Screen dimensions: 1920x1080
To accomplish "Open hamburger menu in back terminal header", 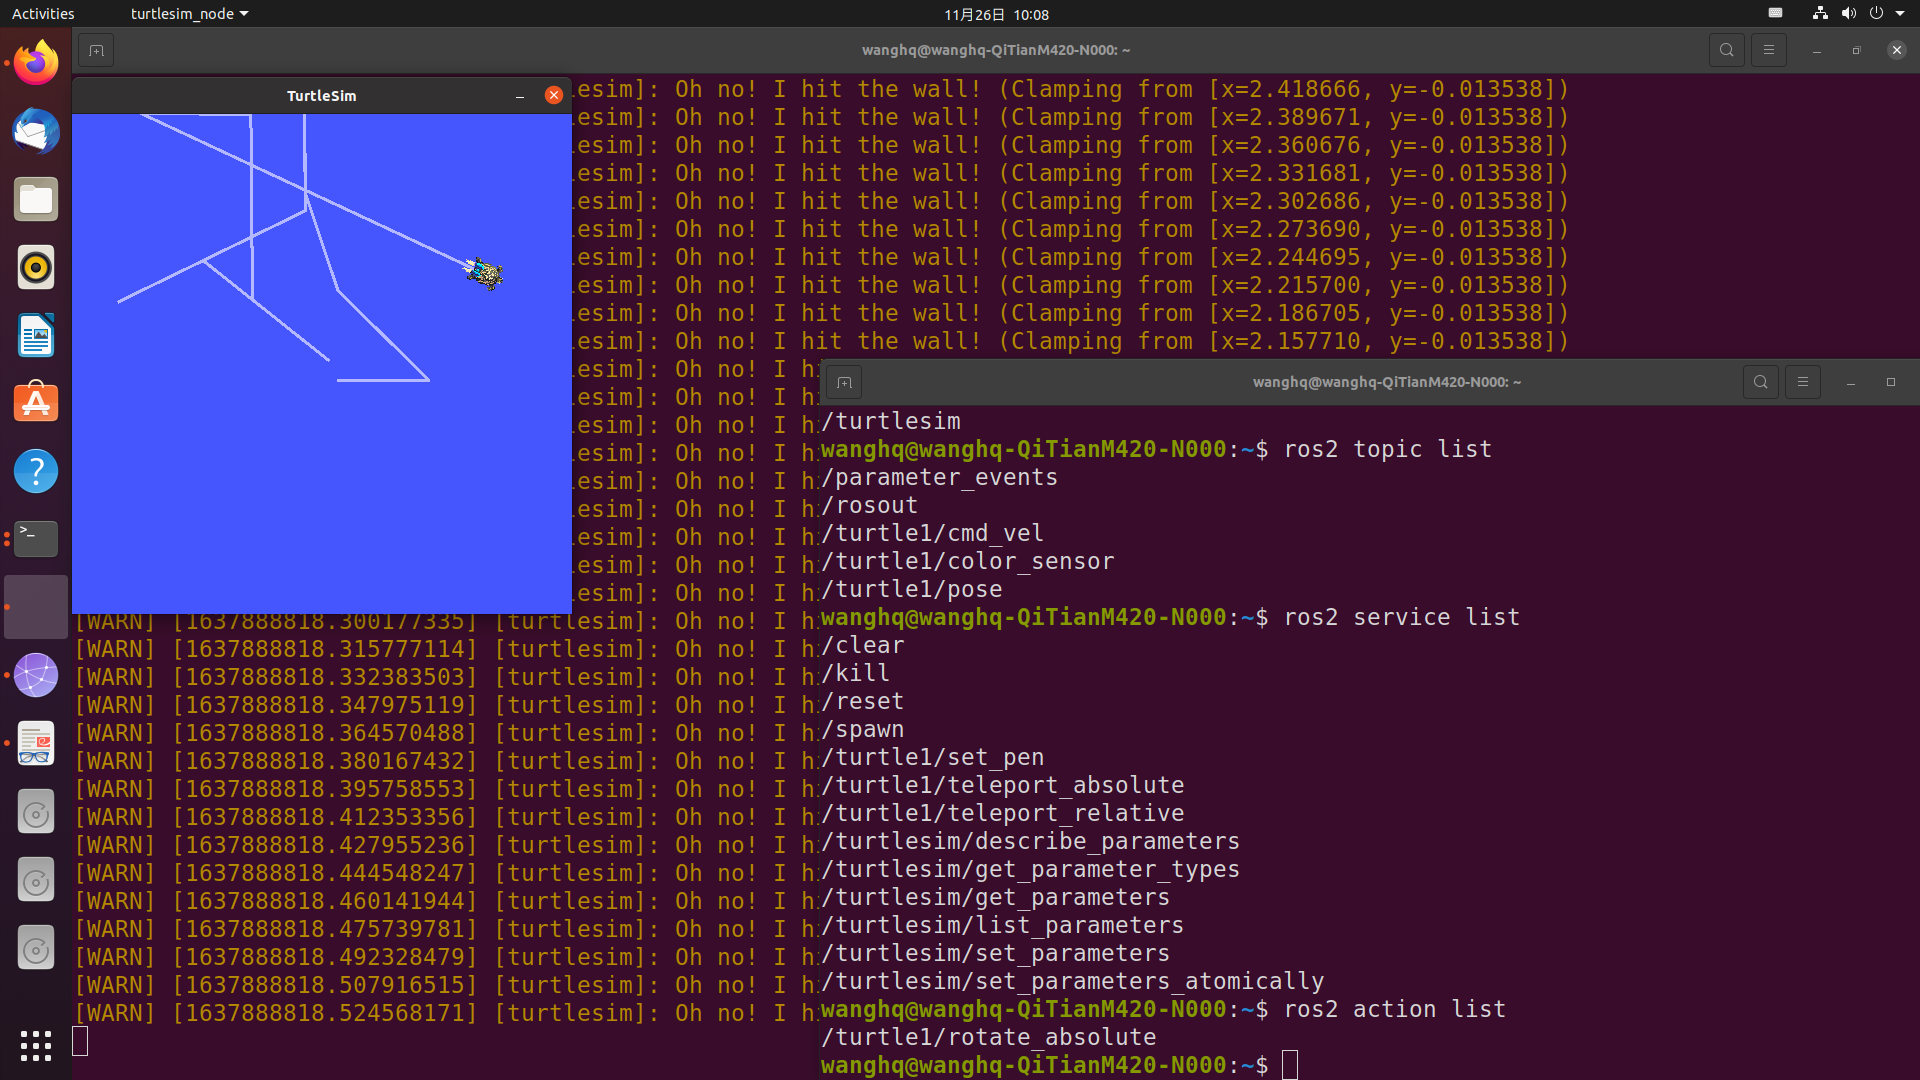I will point(1768,50).
